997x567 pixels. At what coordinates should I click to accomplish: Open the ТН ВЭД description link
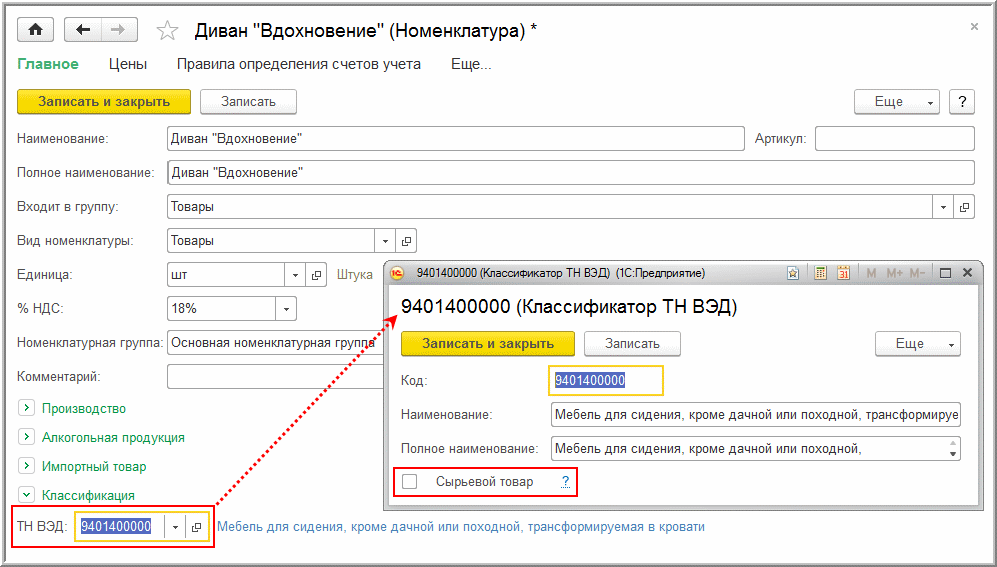tap(461, 527)
